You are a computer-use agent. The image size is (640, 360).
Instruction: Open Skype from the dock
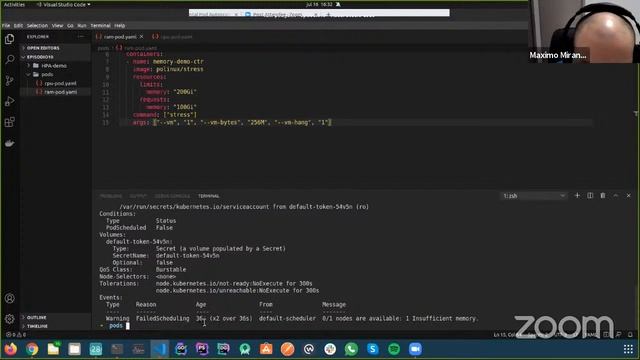pyautogui.click(x=372, y=349)
